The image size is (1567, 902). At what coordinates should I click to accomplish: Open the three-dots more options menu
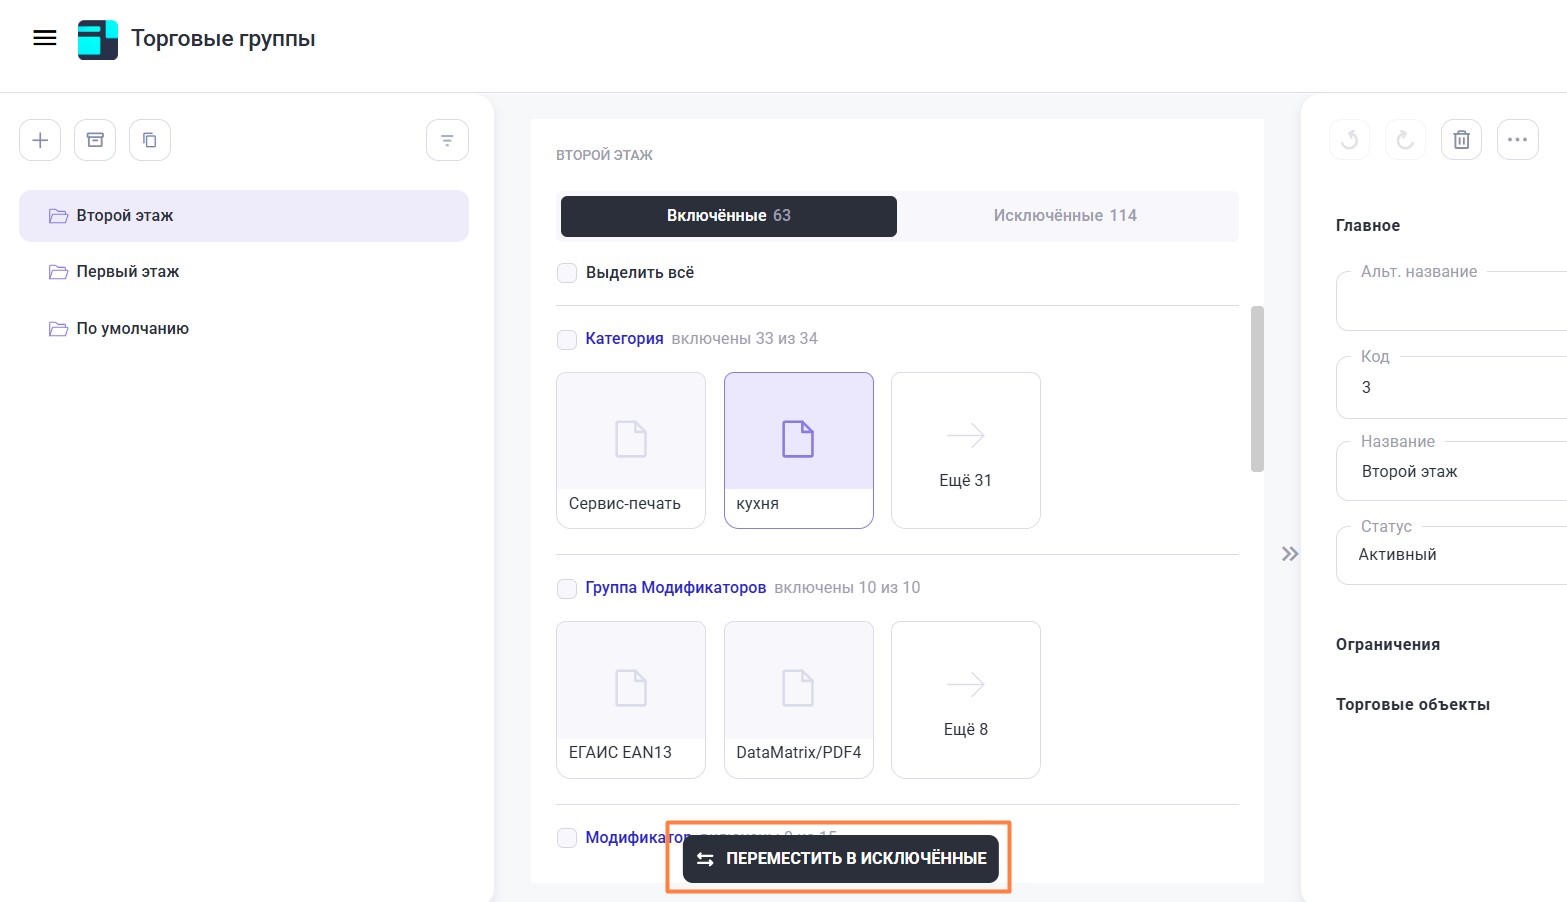(x=1517, y=140)
